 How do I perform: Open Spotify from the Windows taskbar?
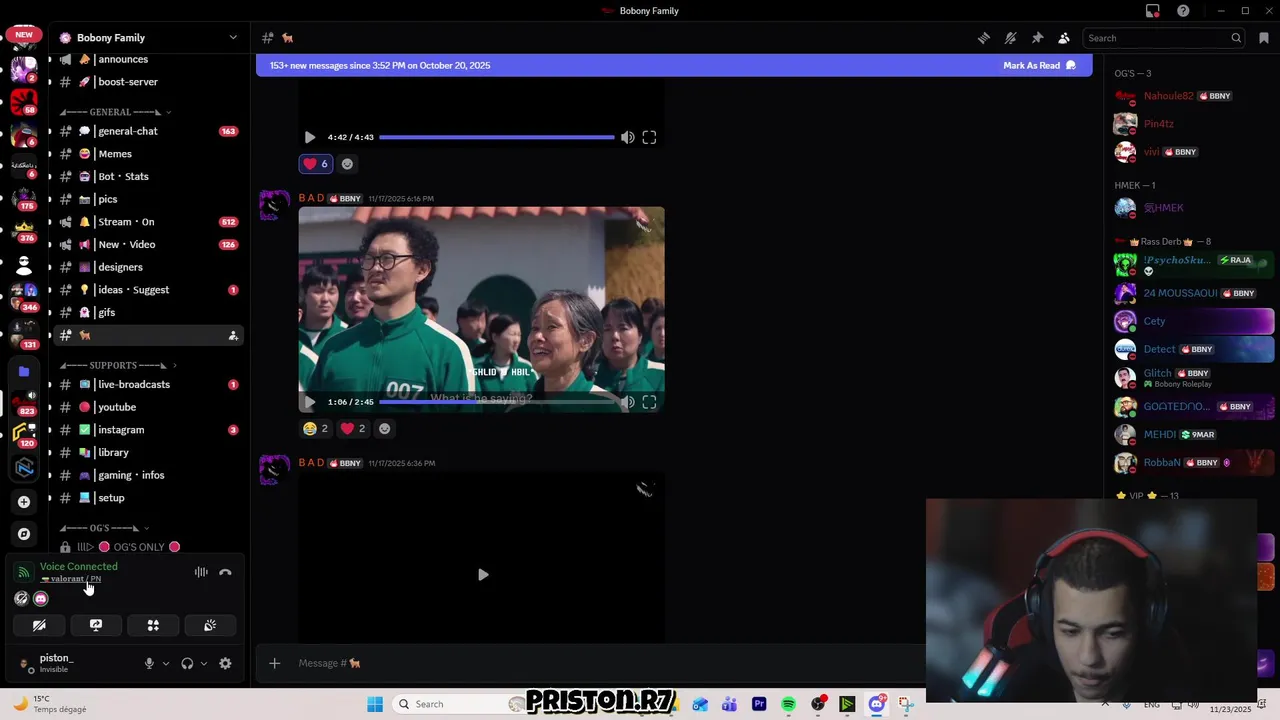coord(788,704)
